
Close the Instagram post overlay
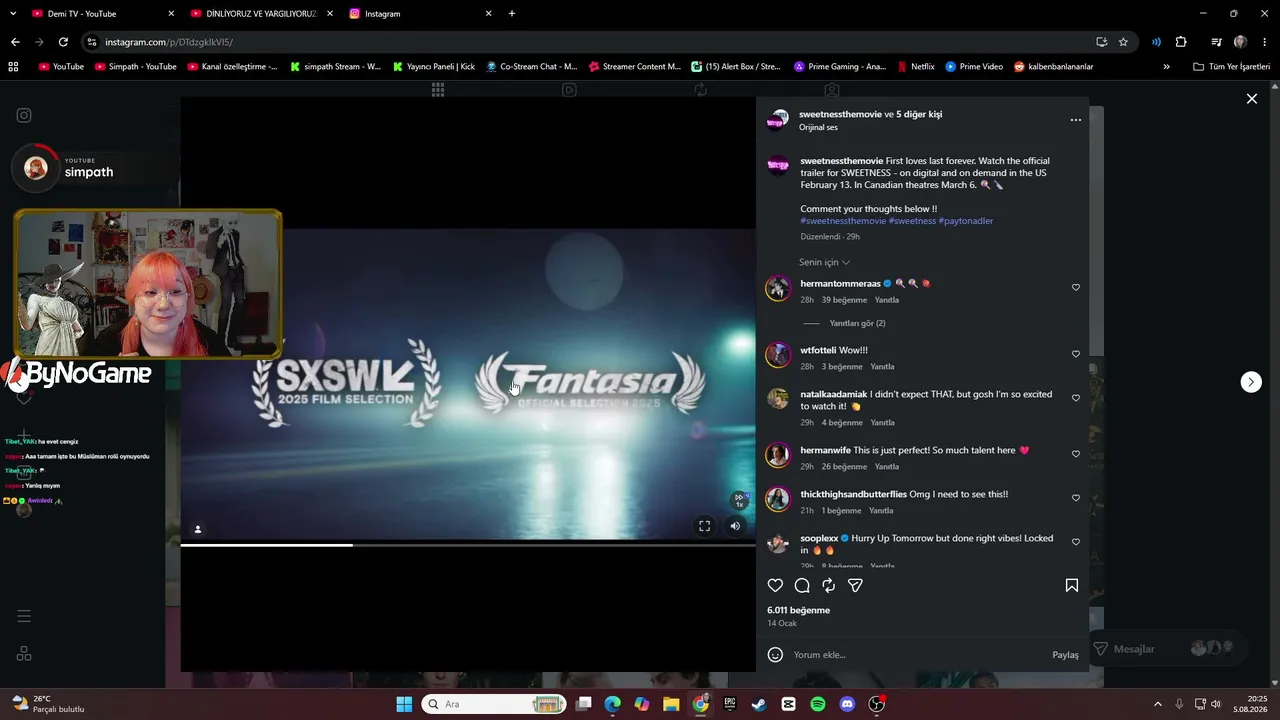click(x=1251, y=99)
